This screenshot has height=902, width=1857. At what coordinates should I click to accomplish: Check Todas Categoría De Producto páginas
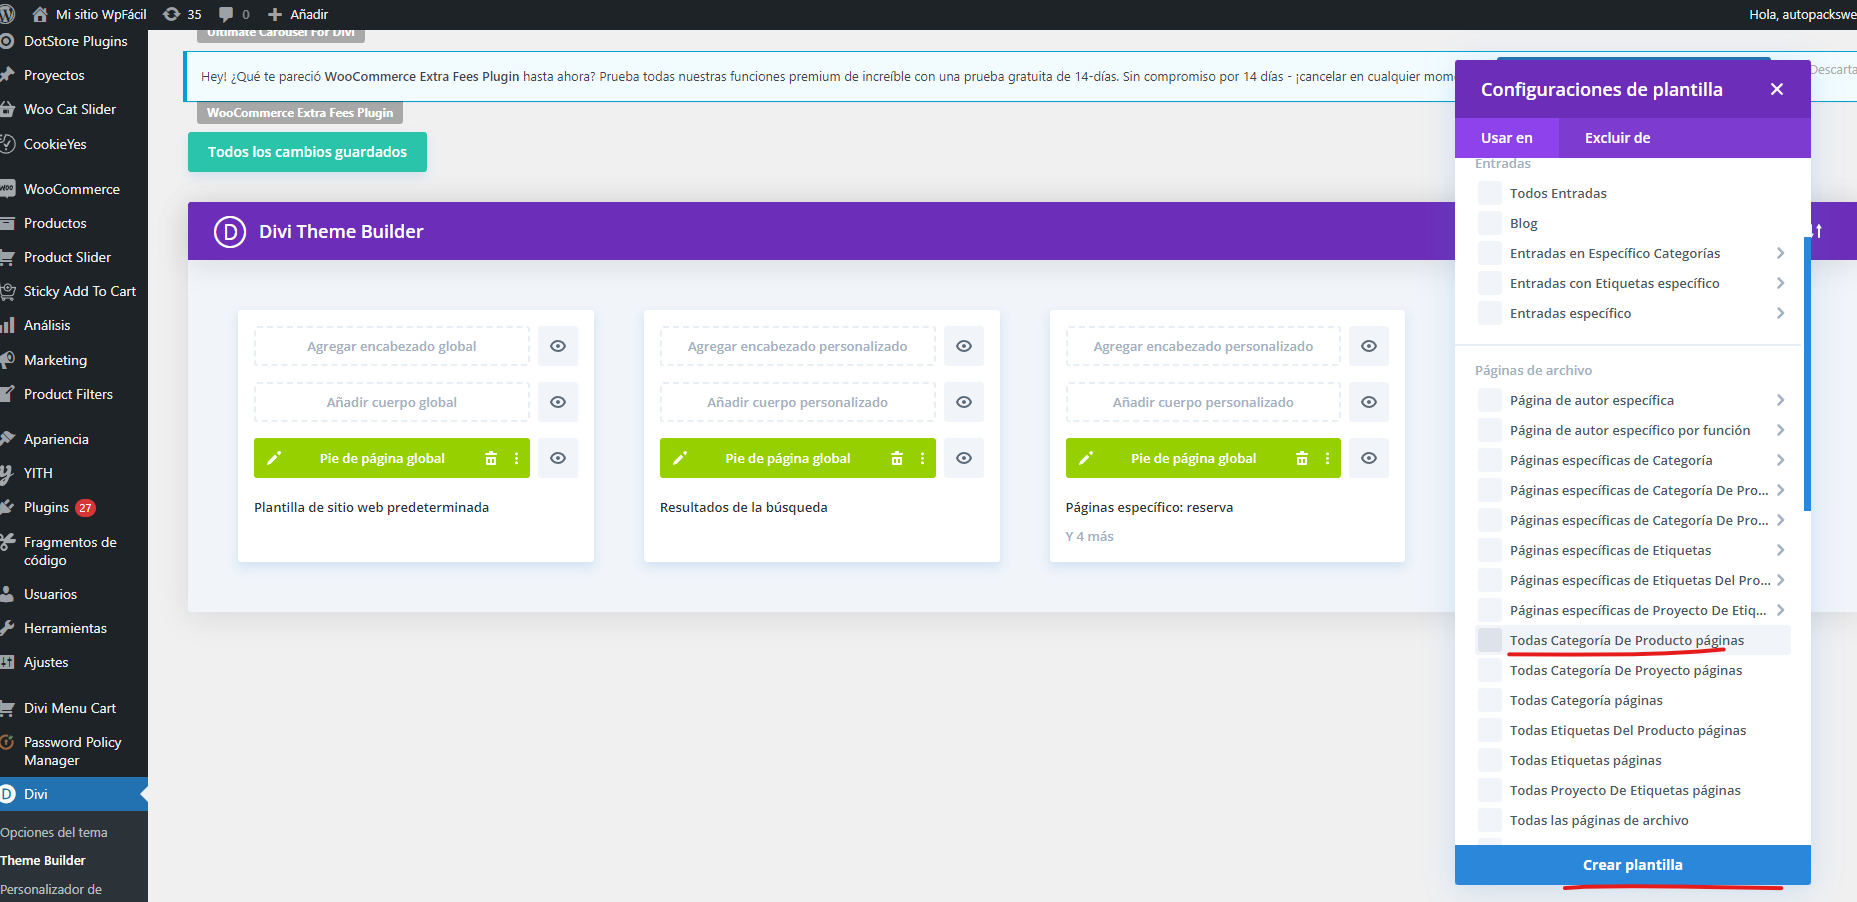[x=1490, y=640]
